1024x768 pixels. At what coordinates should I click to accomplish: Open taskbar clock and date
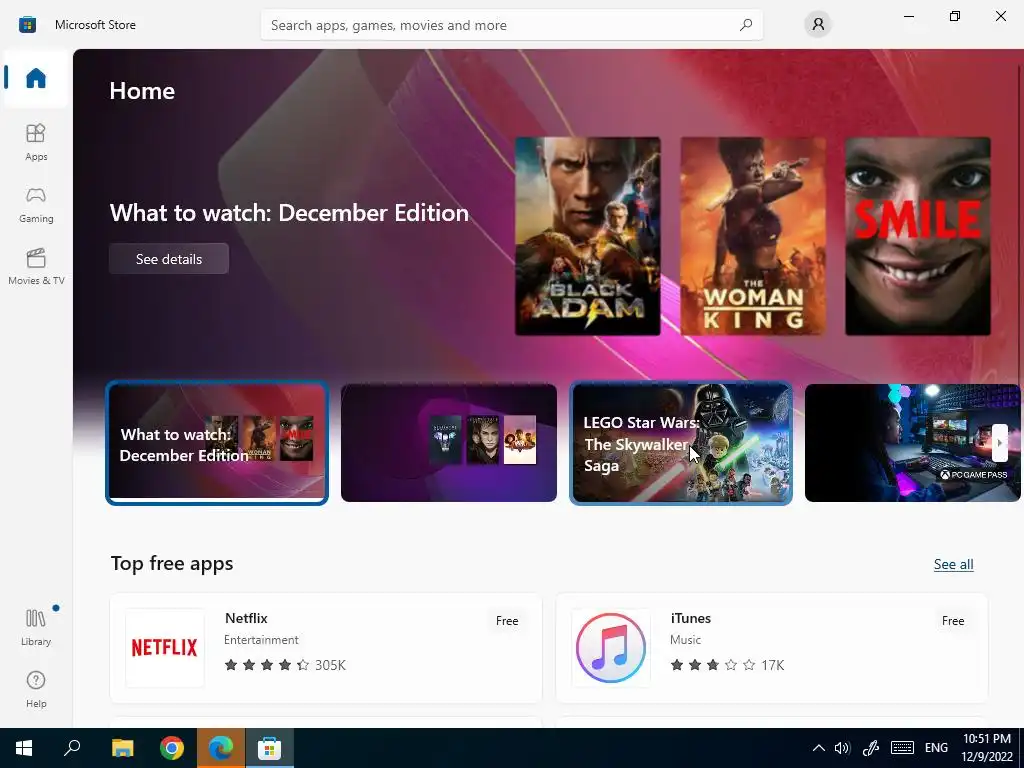tap(987, 748)
